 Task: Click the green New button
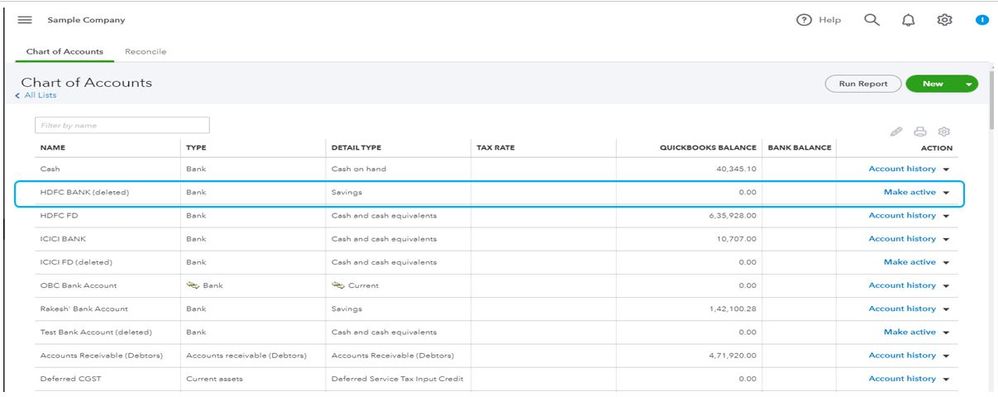pos(932,84)
